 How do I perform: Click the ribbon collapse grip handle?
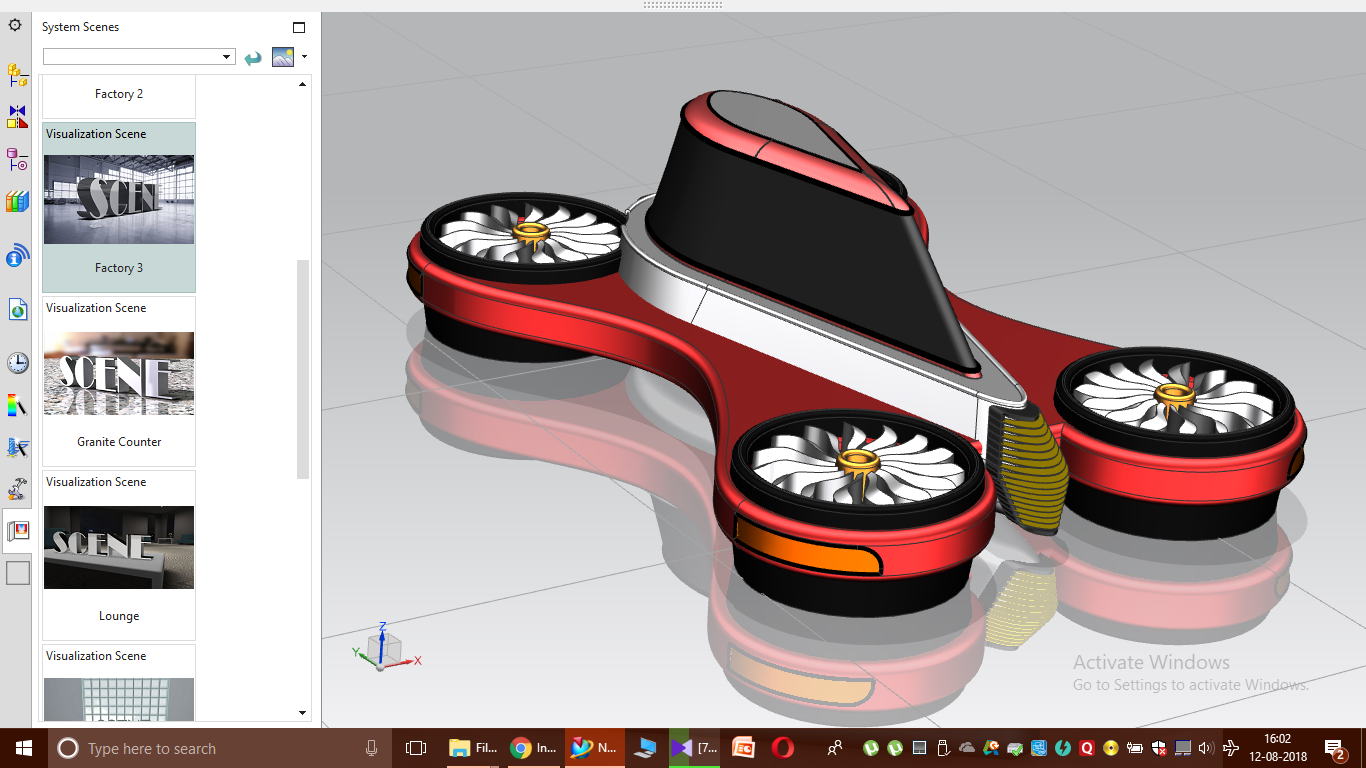pos(683,5)
